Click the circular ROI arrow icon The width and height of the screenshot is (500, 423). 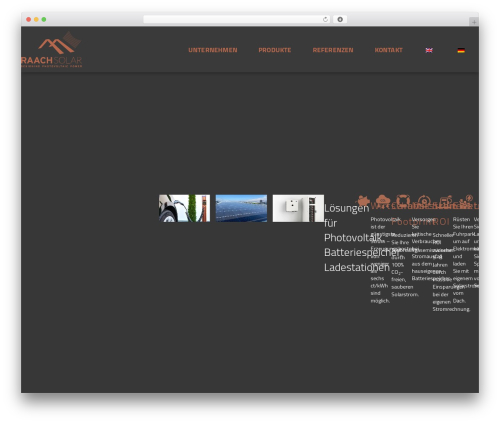point(424,201)
